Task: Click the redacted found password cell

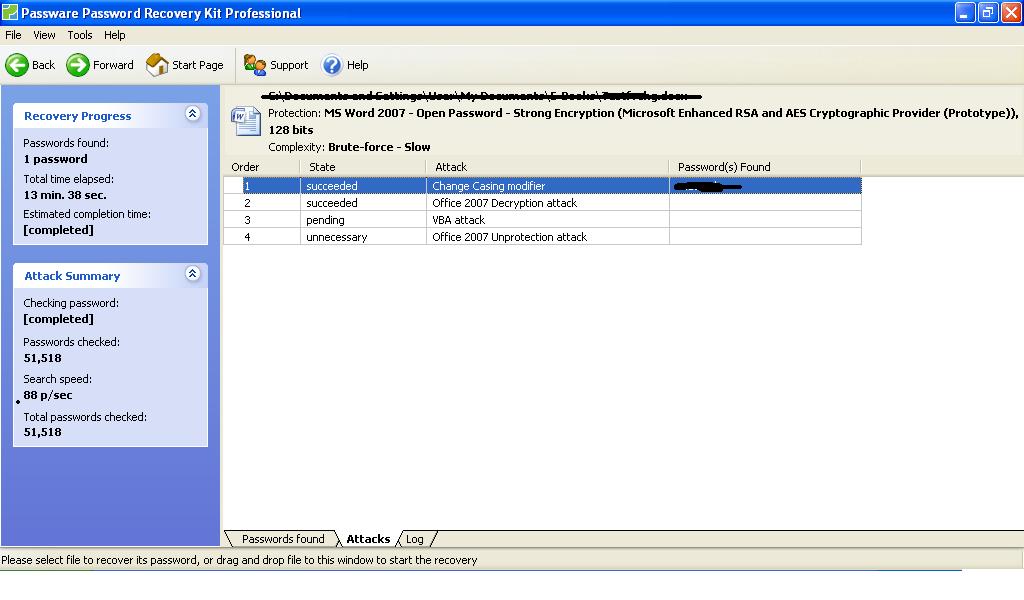Action: point(765,186)
